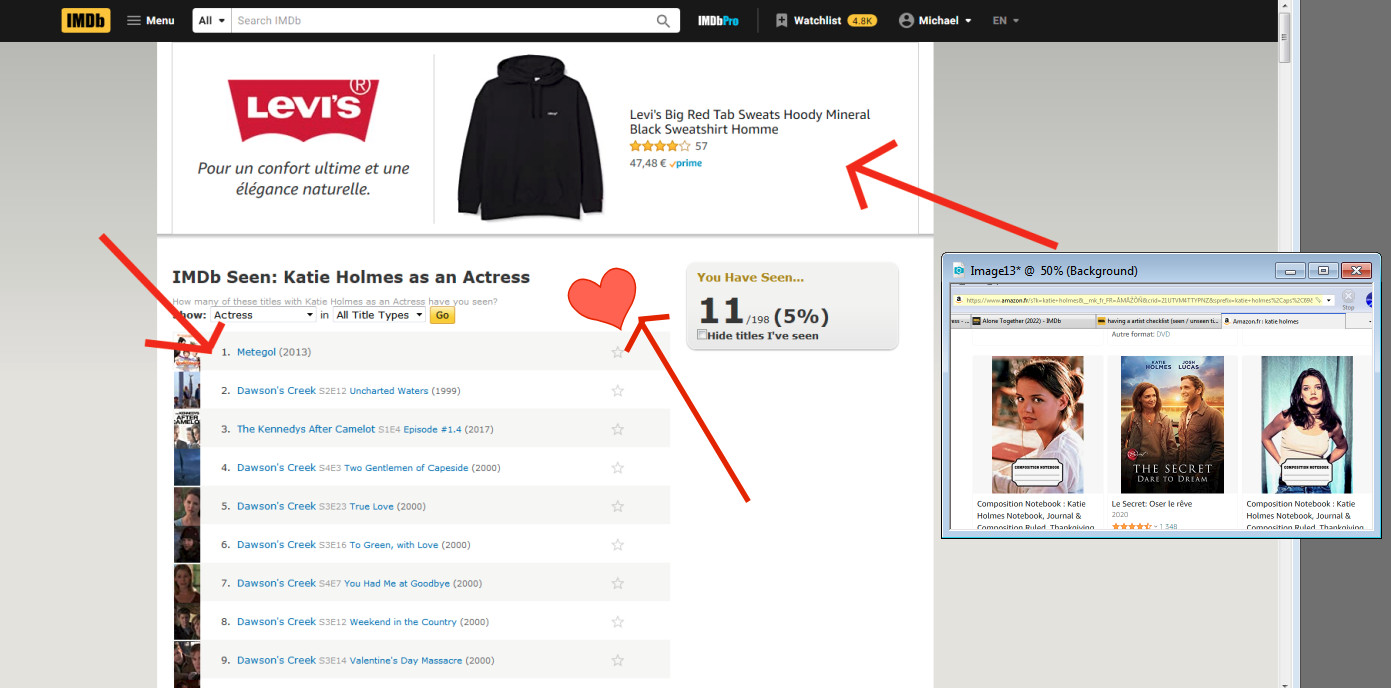Toggle seen star for Two Gentlemen of Capeside

(617, 468)
